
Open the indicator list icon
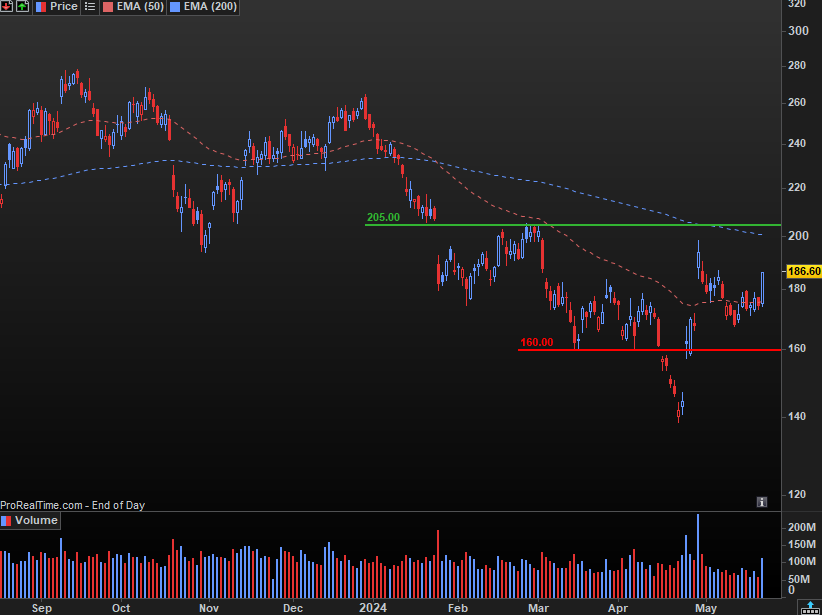point(90,7)
